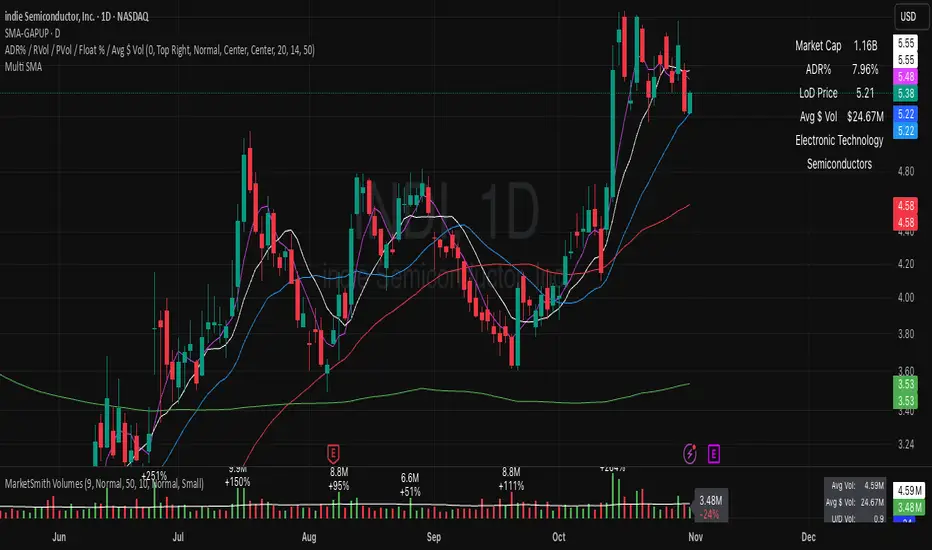The image size is (932, 550).
Task: Click the purple lightning bolt event icon
Action: 689,454
